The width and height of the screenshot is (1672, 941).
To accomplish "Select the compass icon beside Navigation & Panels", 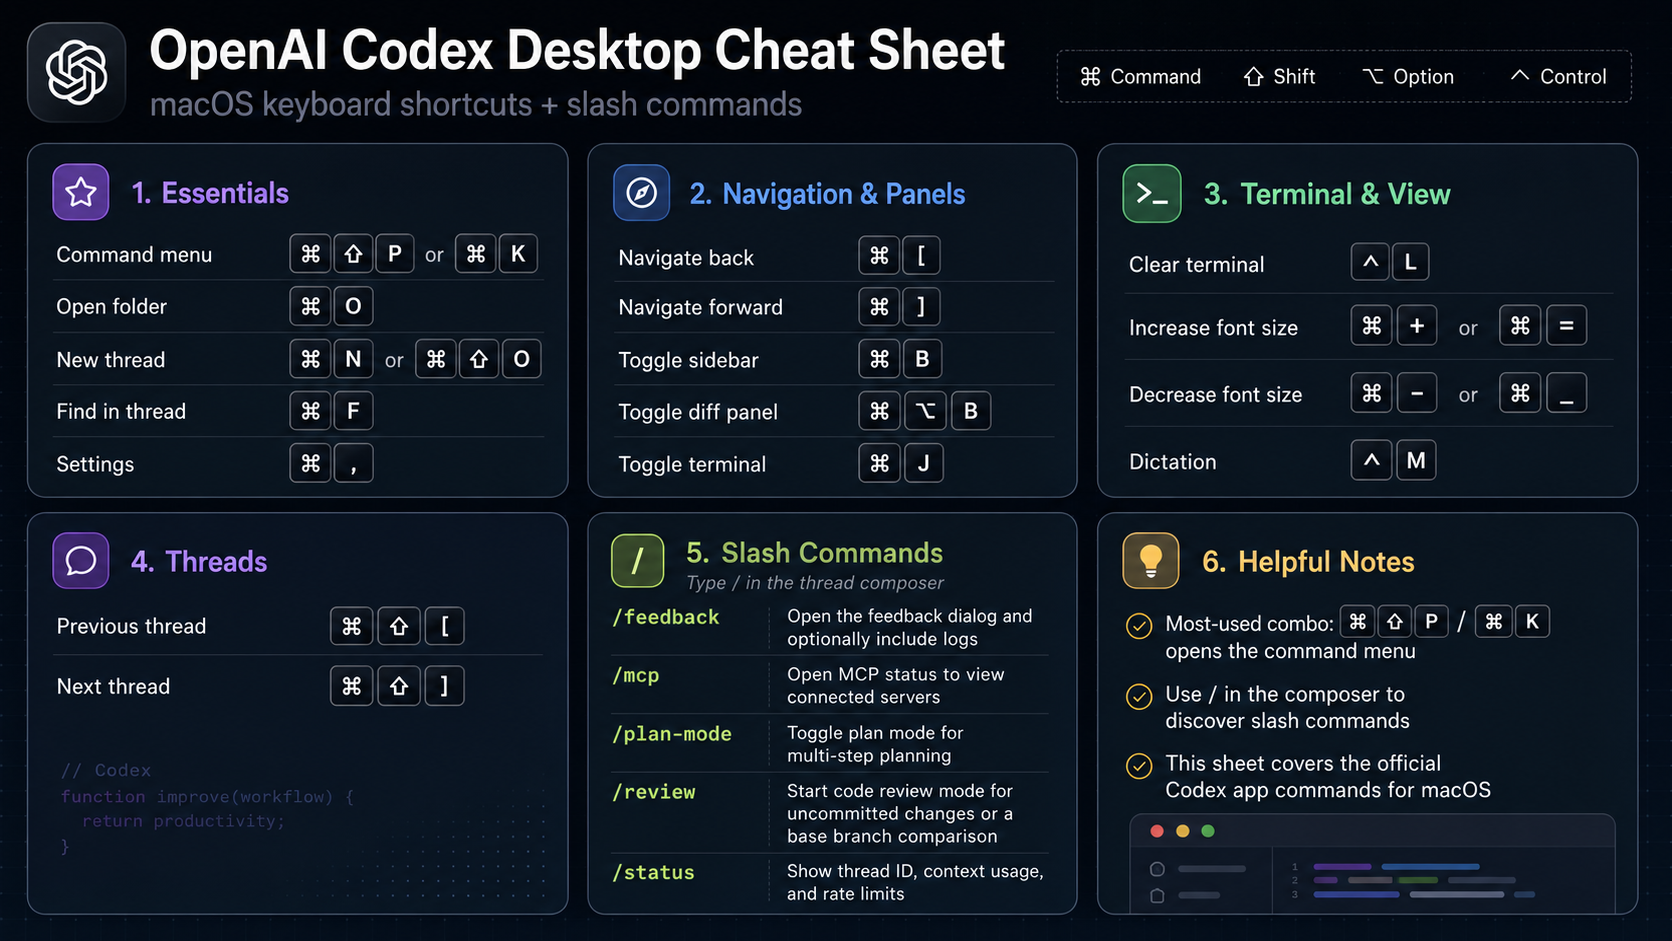I will pyautogui.click(x=641, y=192).
